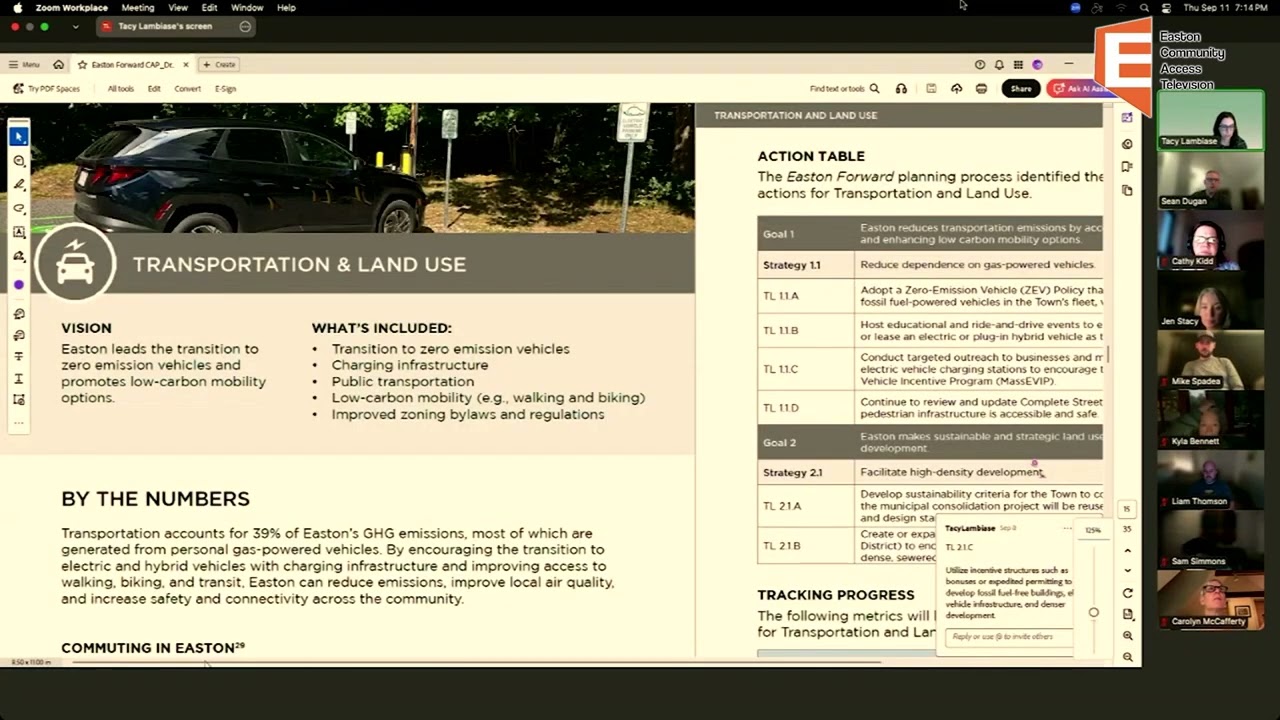Zoom in with the plus magnifier
1280x720 pixels.
click(1127, 636)
